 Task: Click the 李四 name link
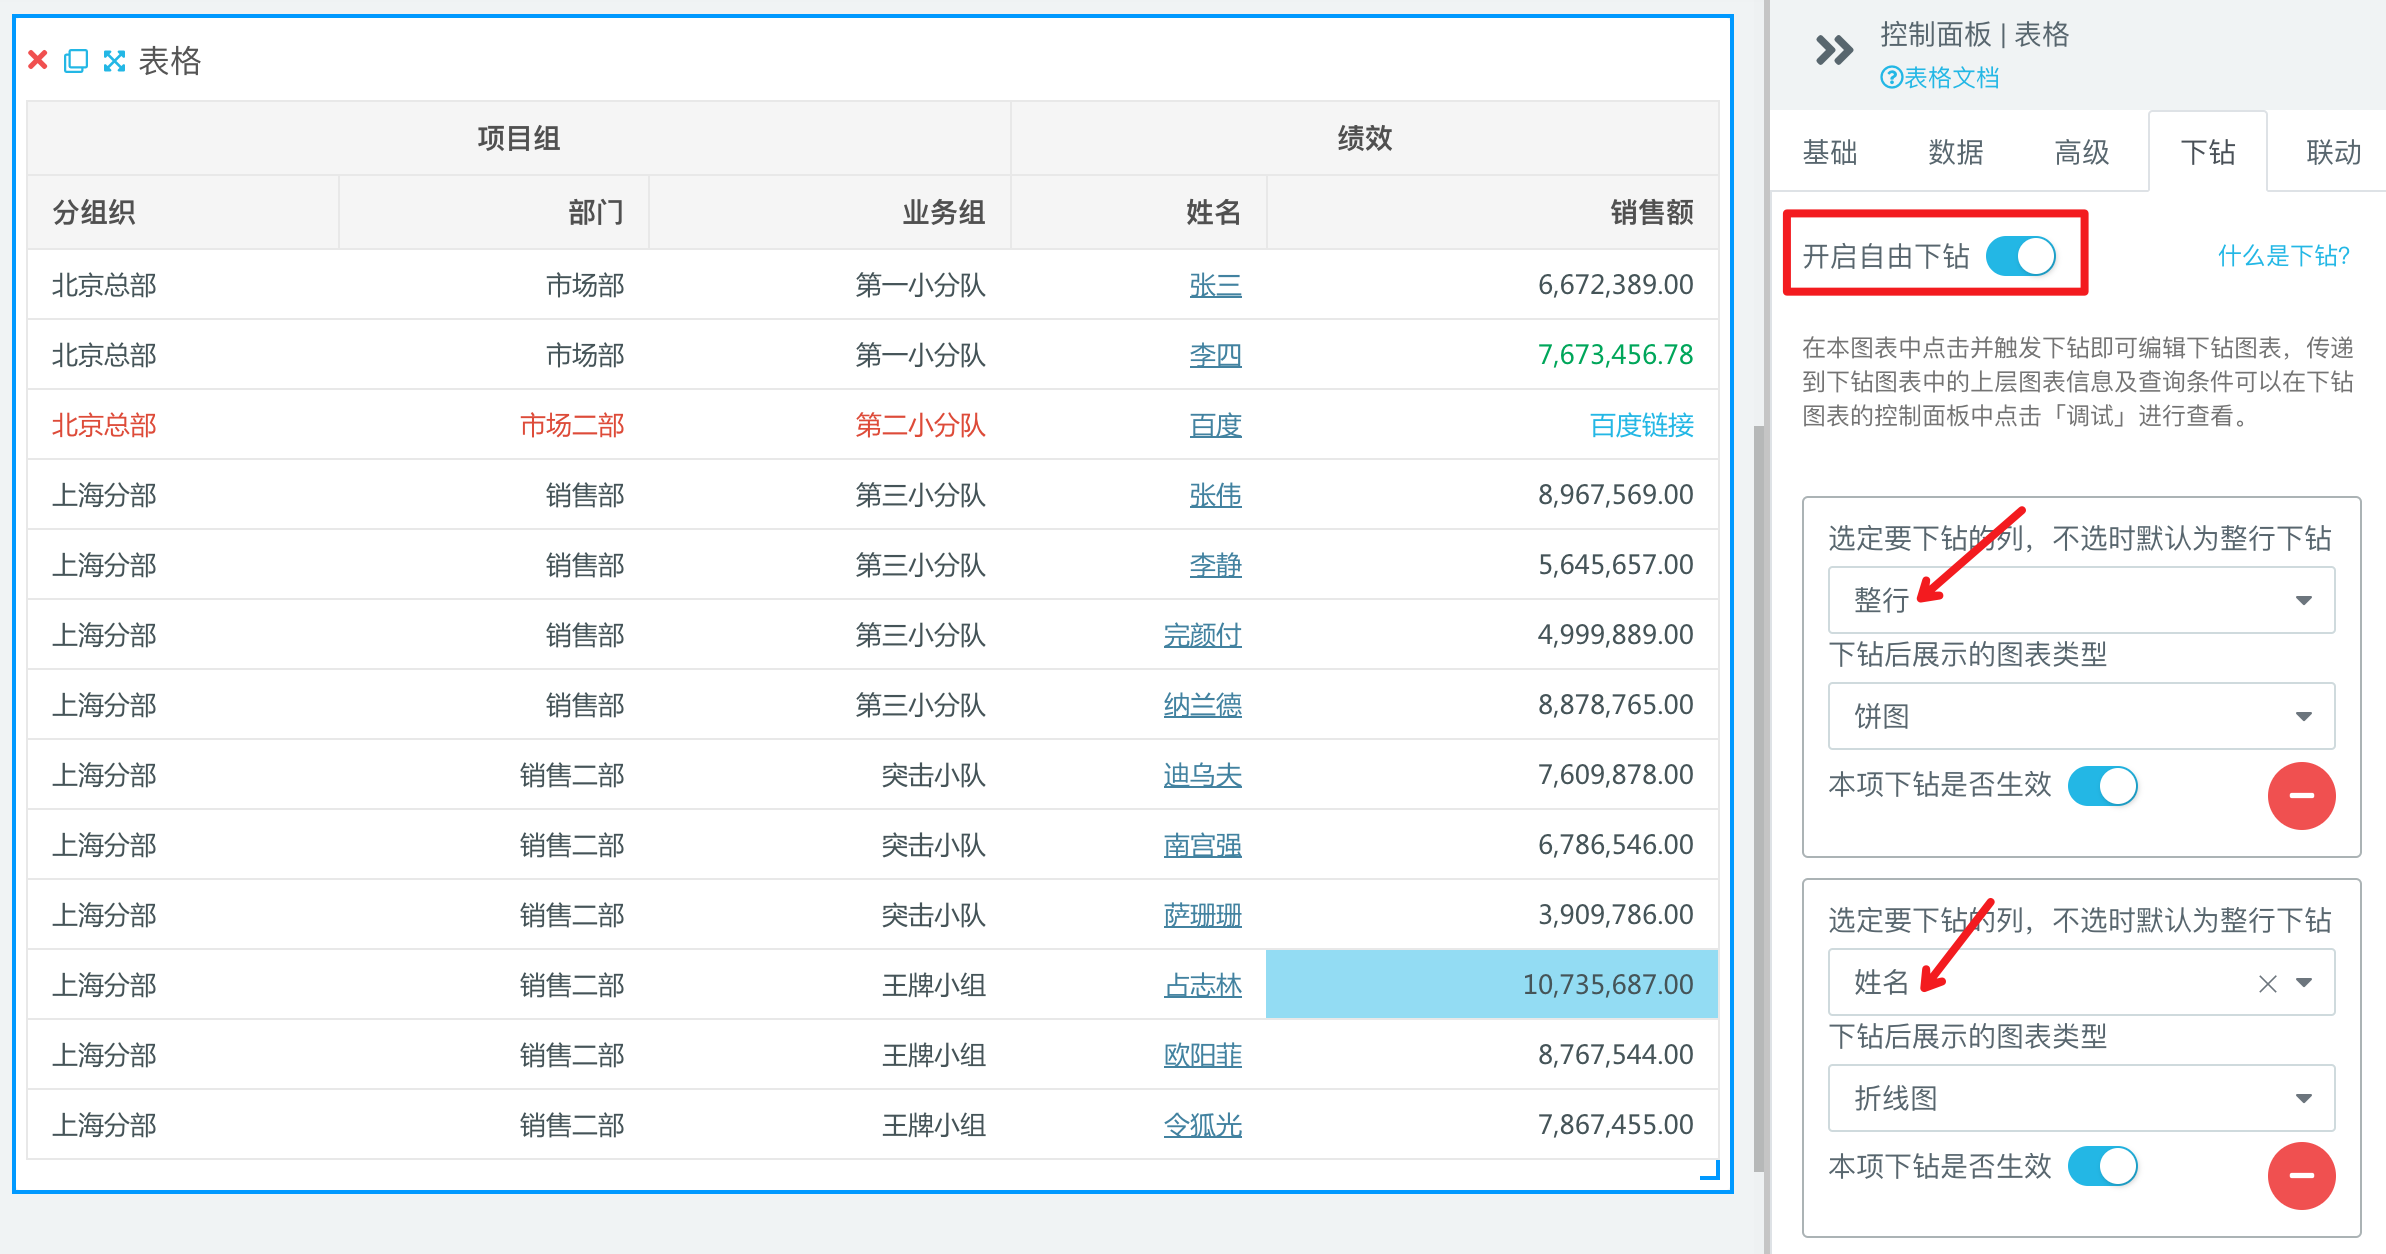pyautogui.click(x=1215, y=355)
